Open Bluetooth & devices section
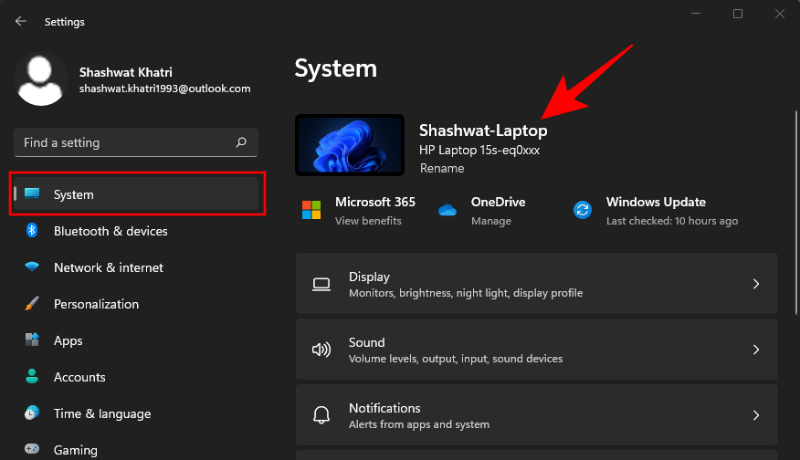800x460 pixels. pos(110,231)
